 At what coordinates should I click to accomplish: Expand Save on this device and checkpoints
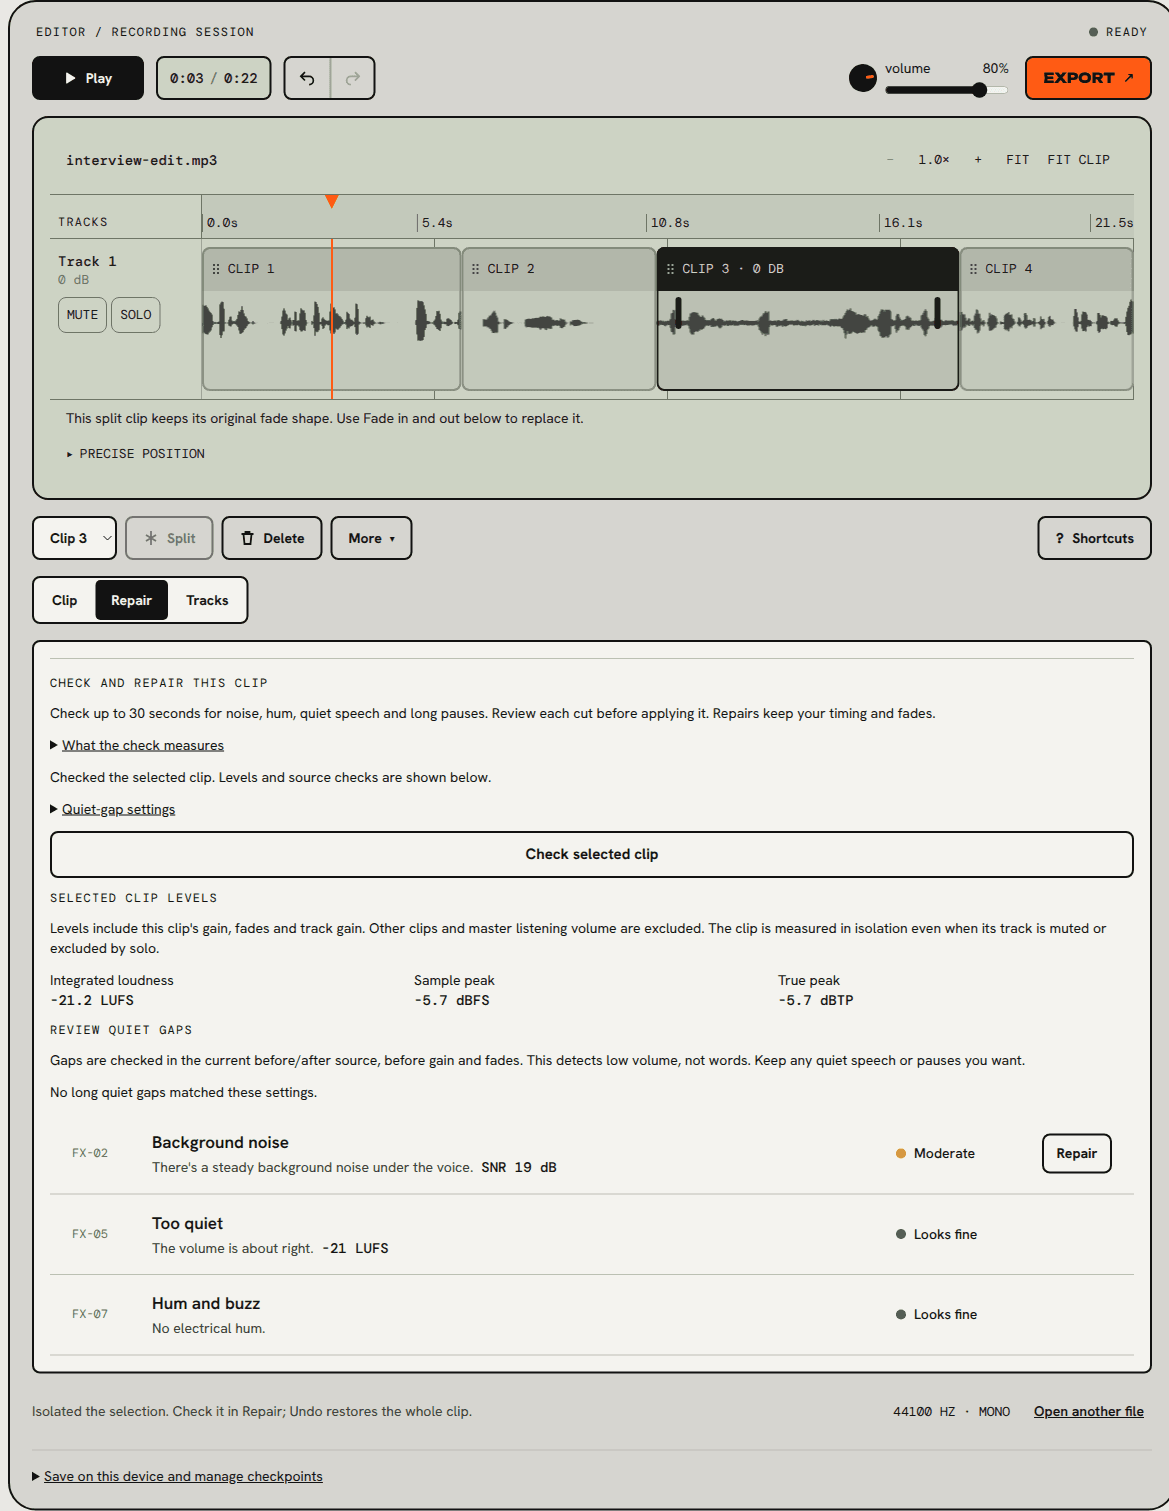click(178, 1477)
